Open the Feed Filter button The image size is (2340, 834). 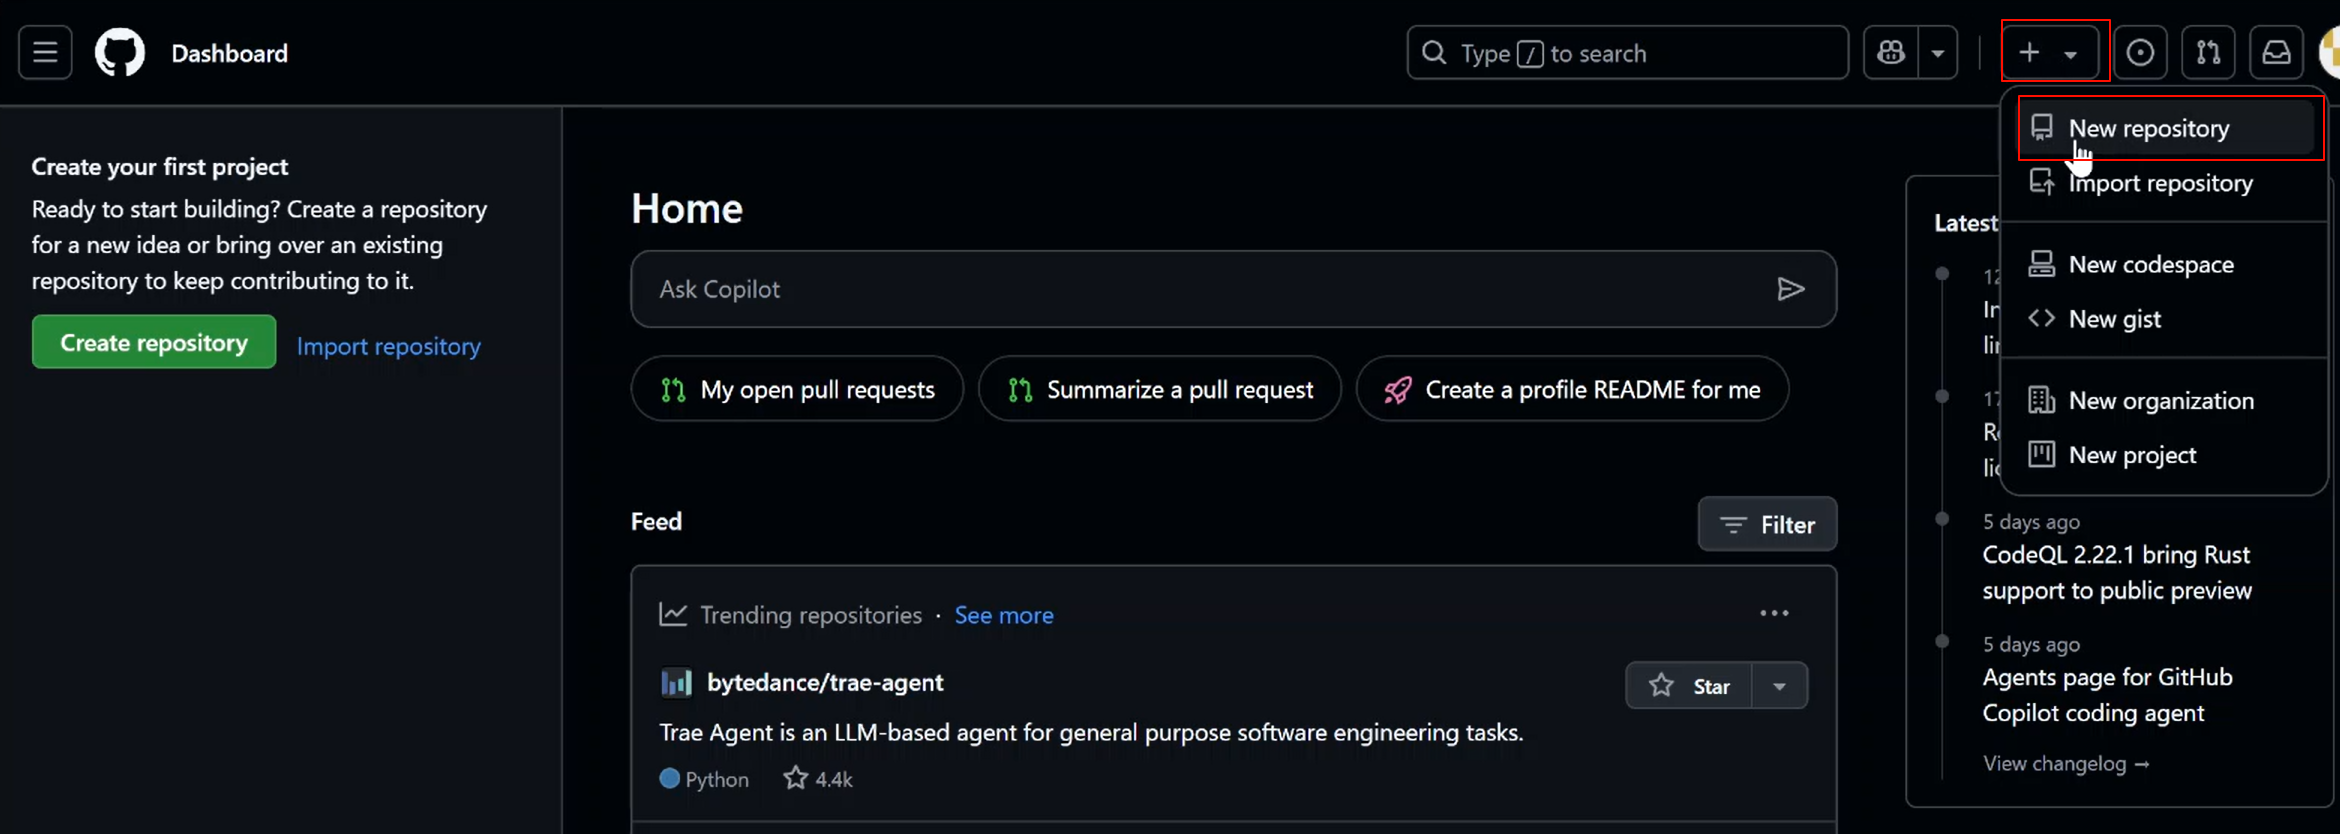1767,524
